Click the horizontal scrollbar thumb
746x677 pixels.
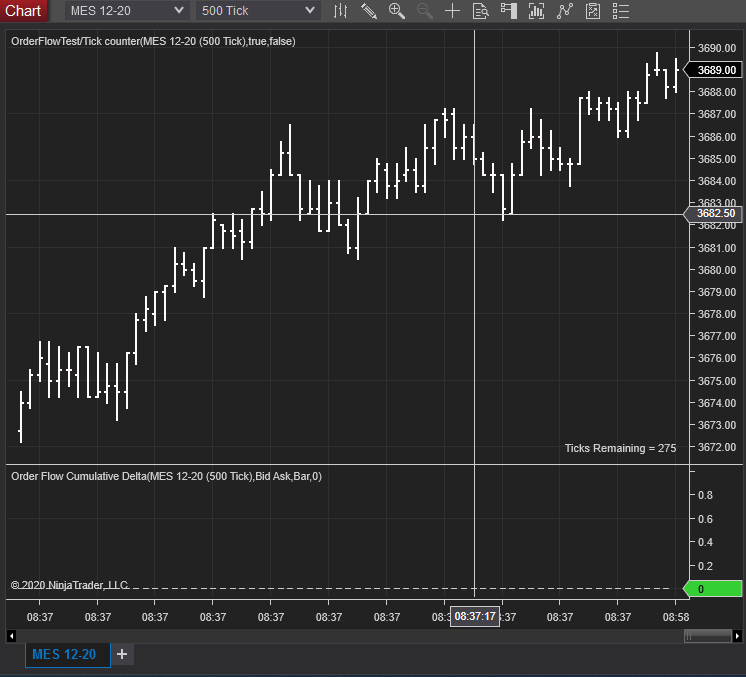coord(708,636)
